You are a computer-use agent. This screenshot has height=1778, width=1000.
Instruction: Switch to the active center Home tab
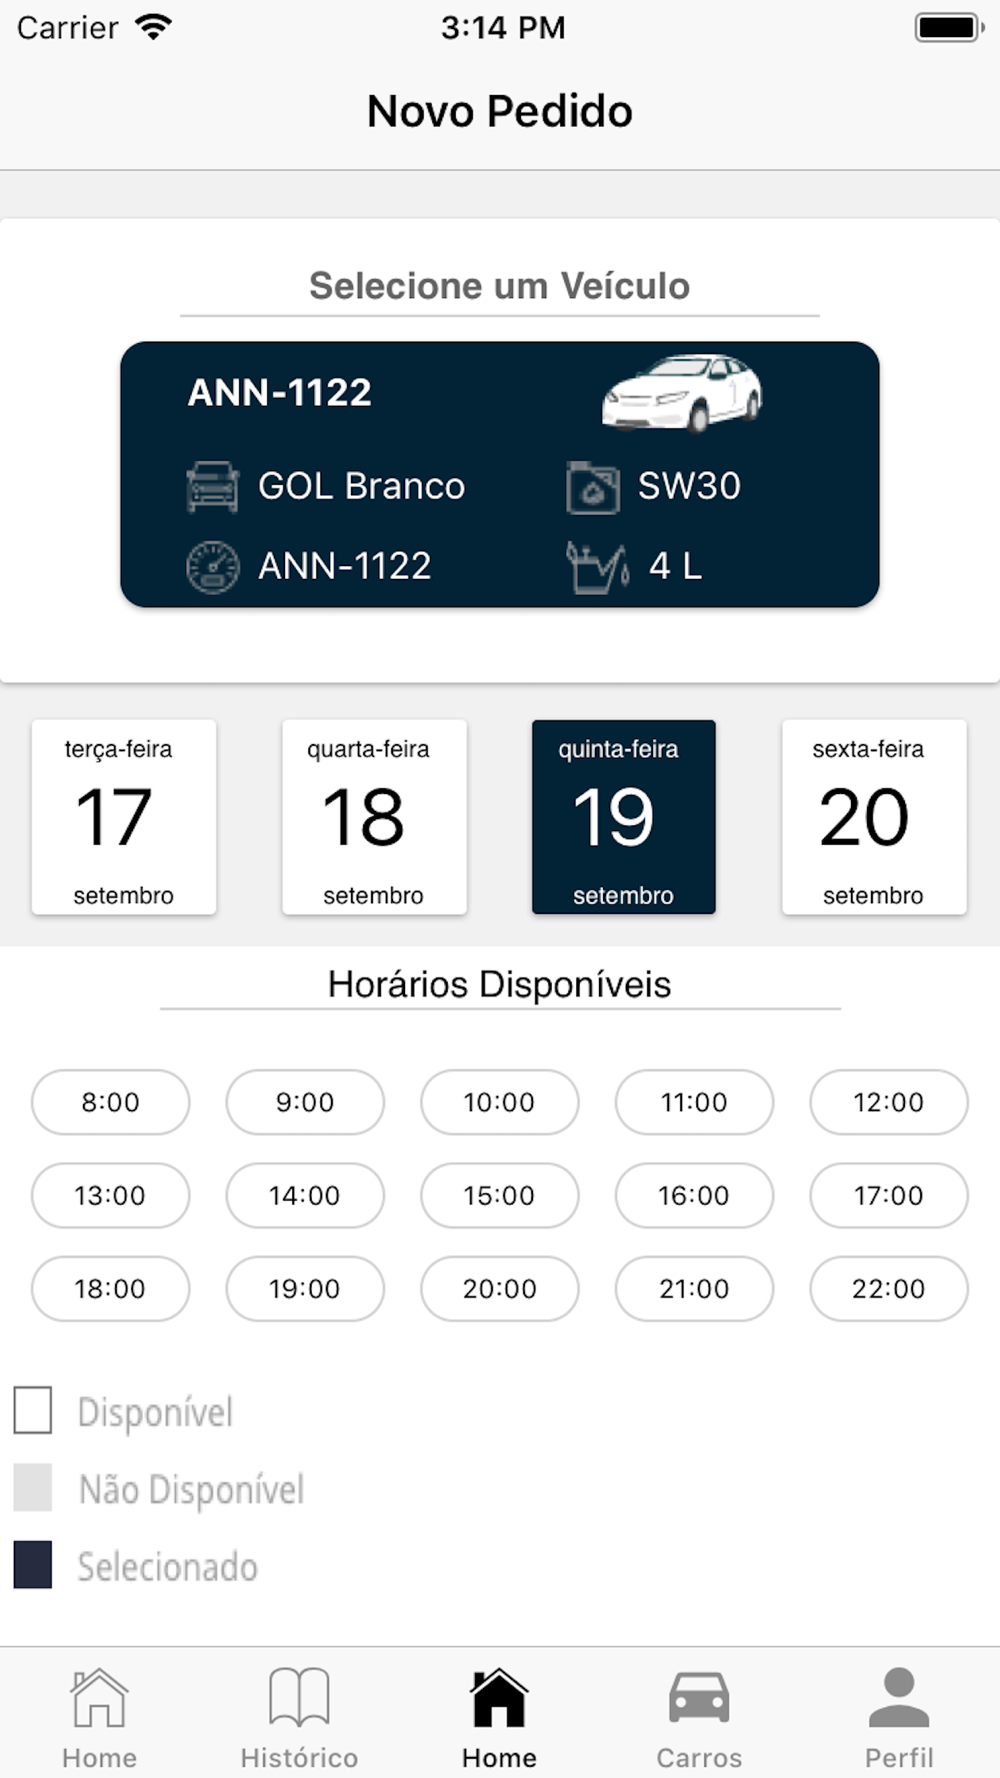(499, 1716)
